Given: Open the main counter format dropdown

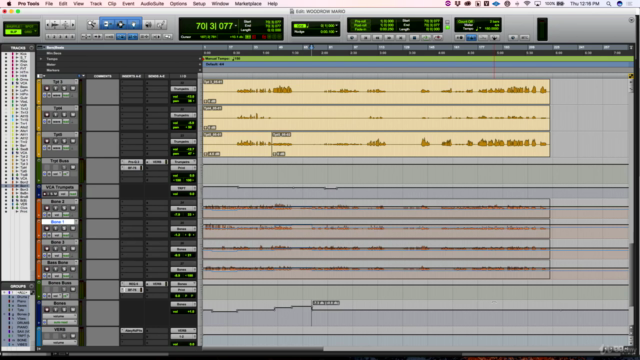Looking at the screenshot, I should (x=236, y=26).
